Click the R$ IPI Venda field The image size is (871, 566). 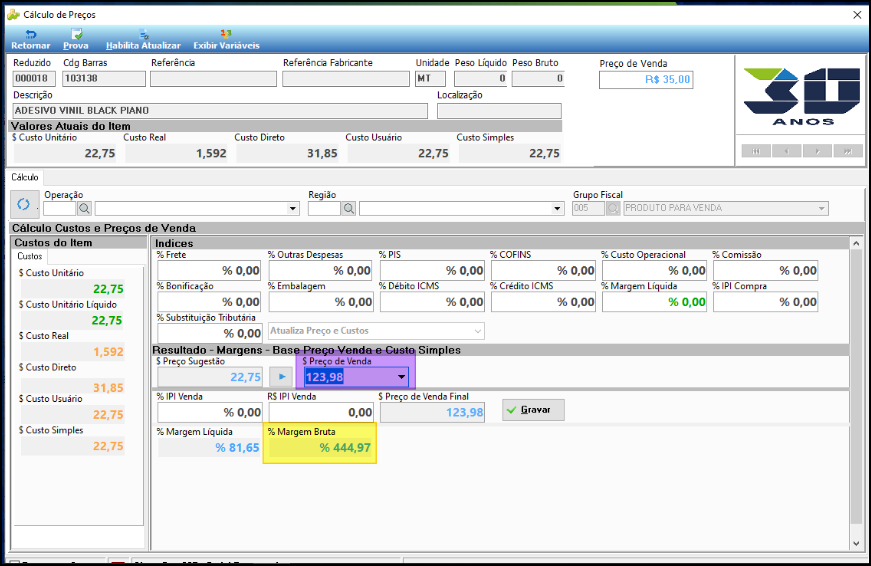coord(321,412)
